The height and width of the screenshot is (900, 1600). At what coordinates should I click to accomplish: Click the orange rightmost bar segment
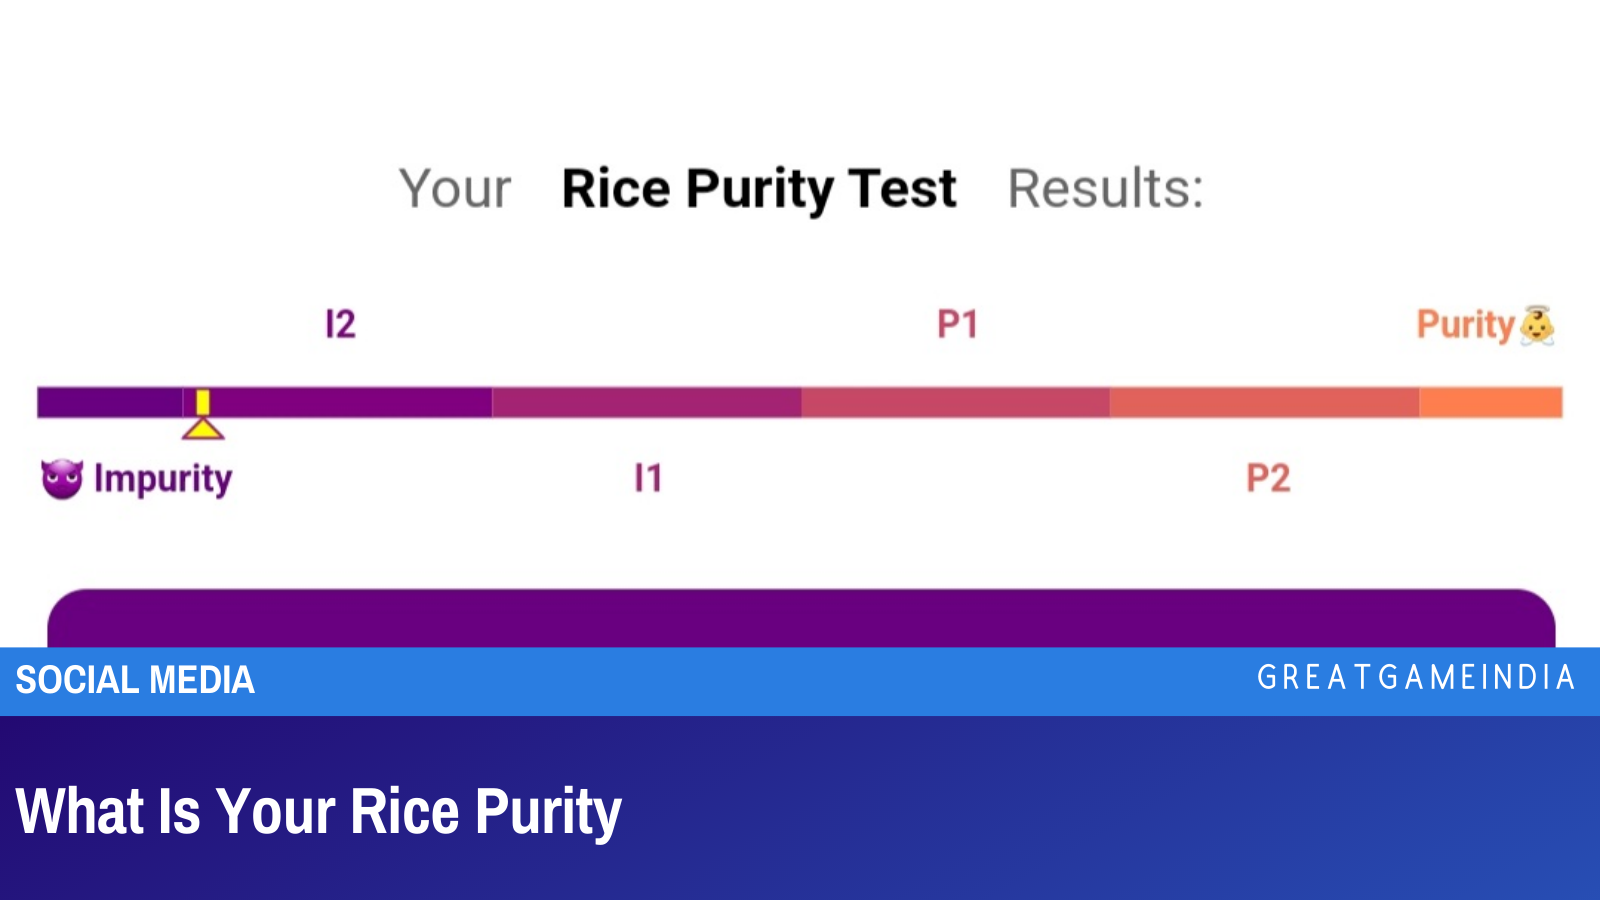[1490, 402]
